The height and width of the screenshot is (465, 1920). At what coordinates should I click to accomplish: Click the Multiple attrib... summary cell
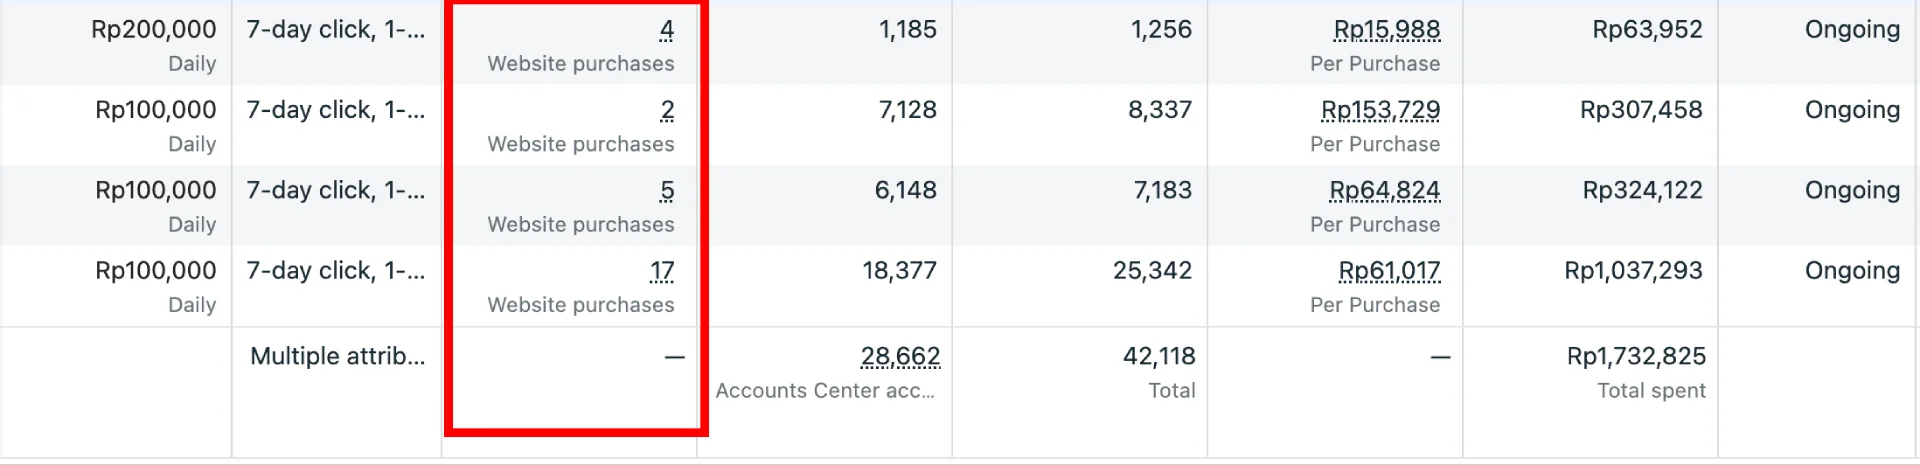(337, 356)
